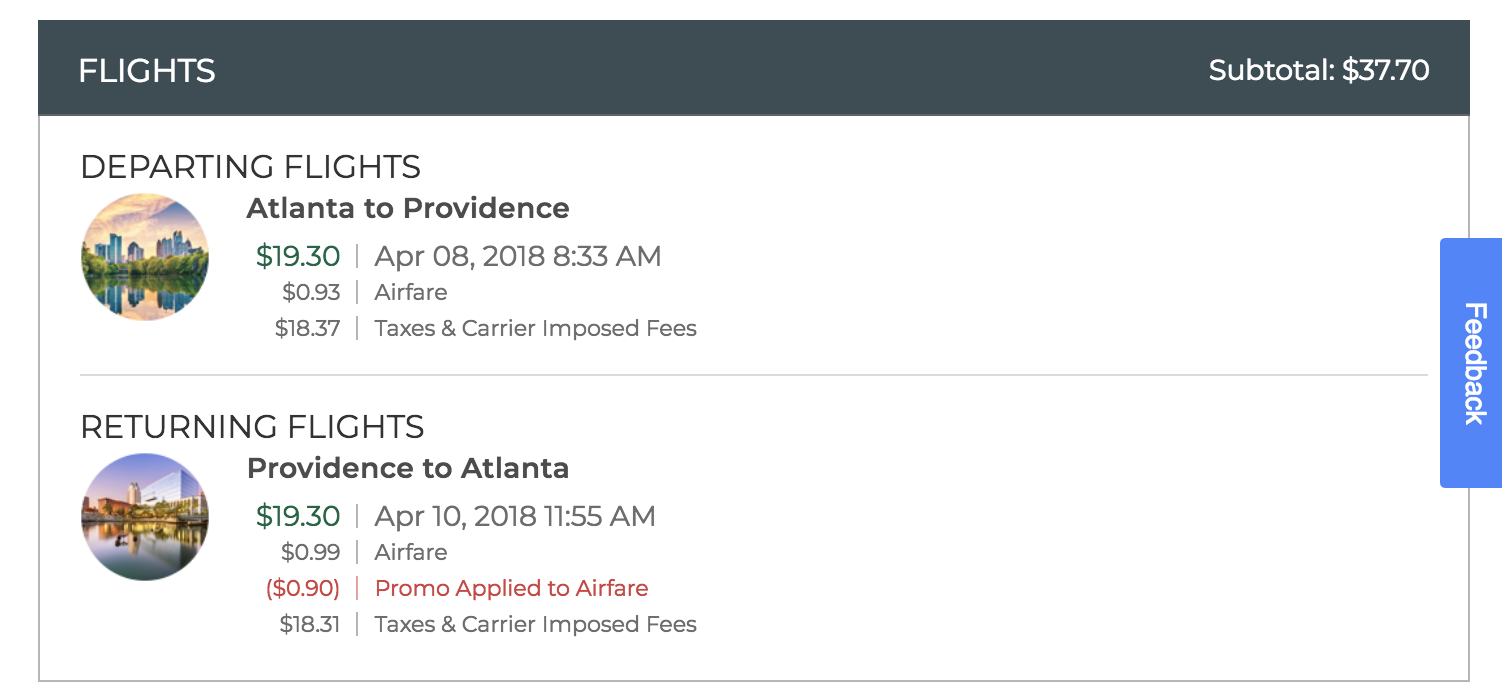
Task: Click the Apr 08, 2018 8:33 AM departure time
Action: click(517, 256)
